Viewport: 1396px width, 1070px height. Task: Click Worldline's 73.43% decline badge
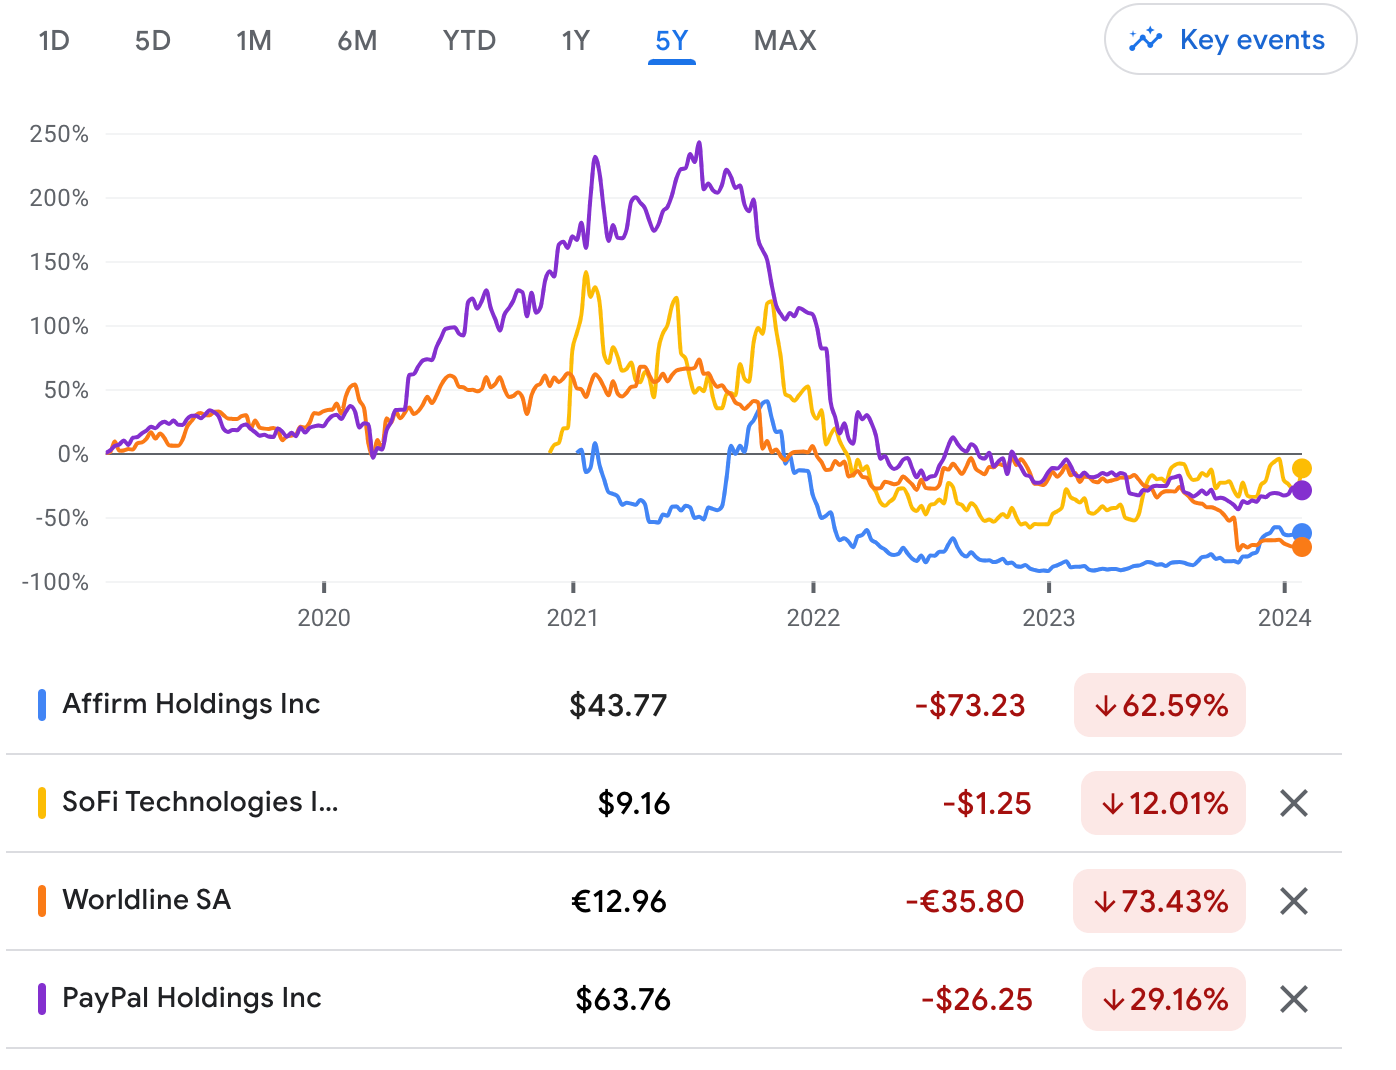pyautogui.click(x=1160, y=901)
